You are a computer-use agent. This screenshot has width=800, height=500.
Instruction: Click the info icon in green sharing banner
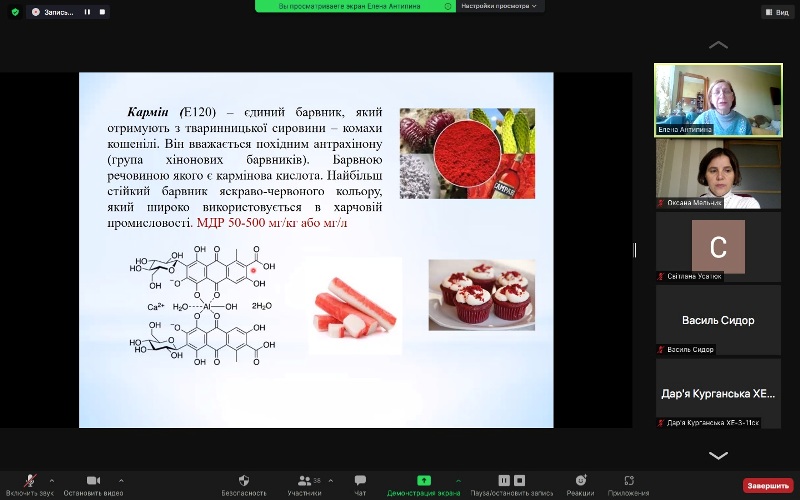tap(447, 6)
